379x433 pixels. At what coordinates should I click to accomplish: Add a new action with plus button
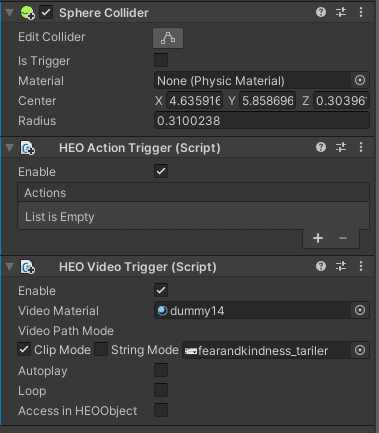318,238
